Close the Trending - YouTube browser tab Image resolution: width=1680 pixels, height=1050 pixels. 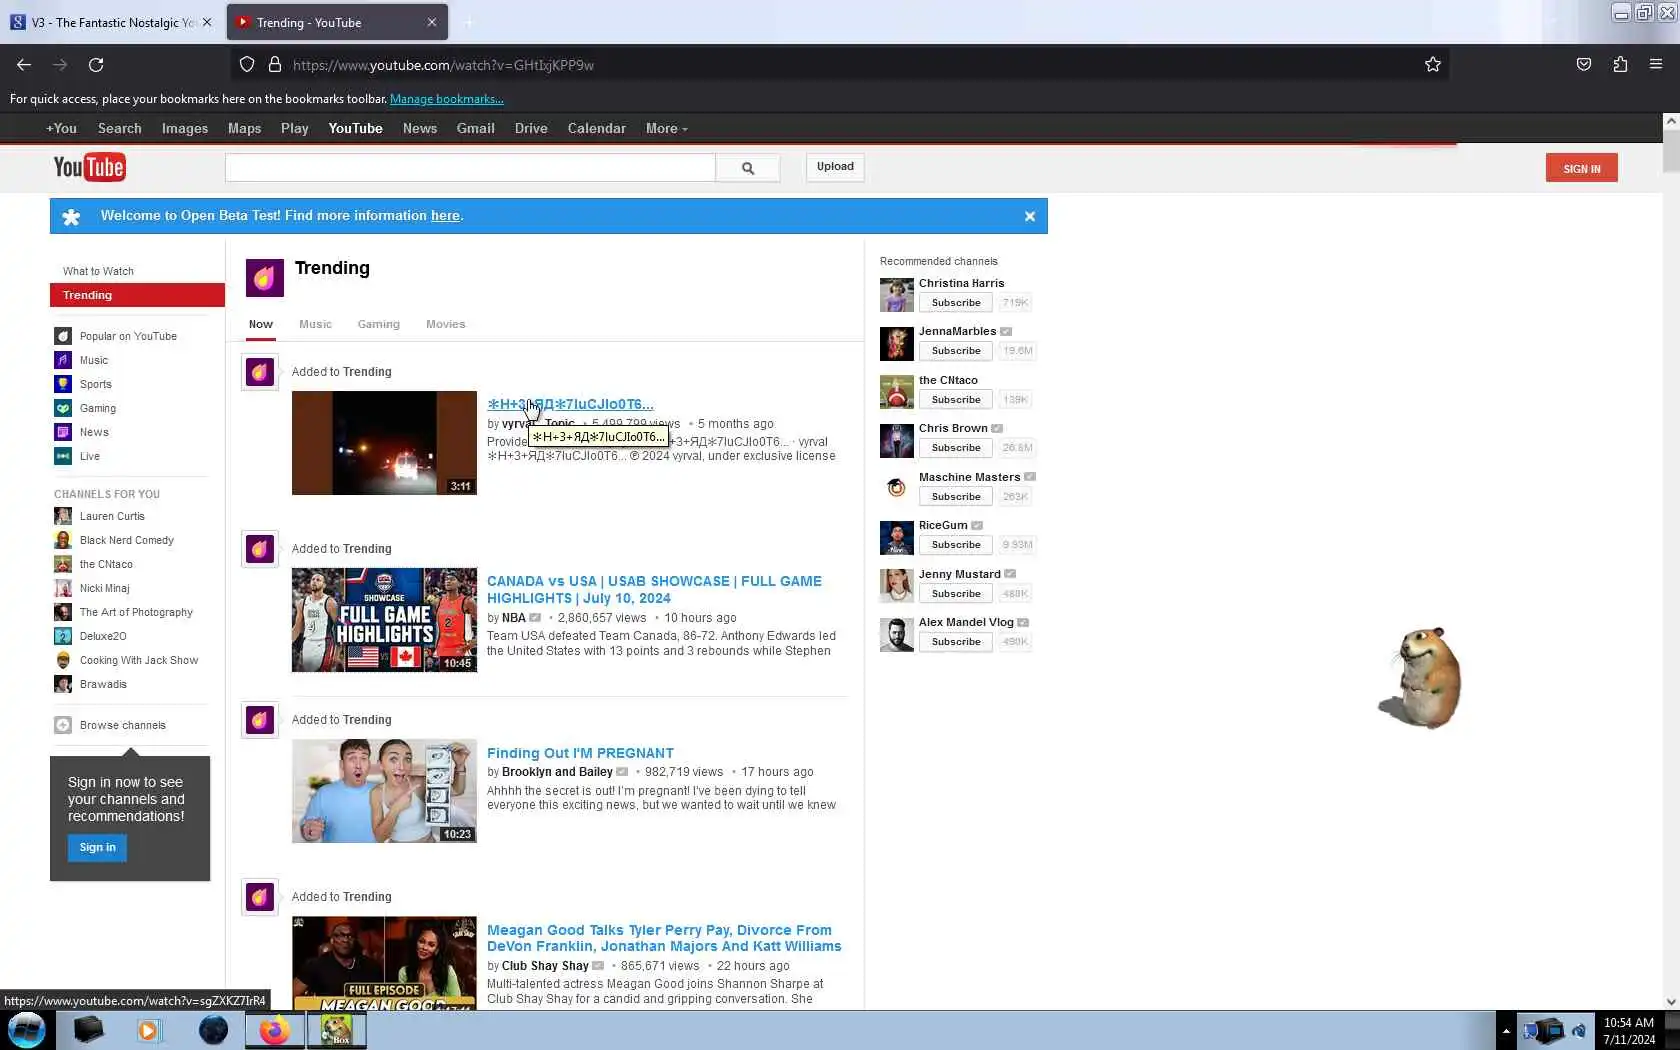click(x=432, y=22)
